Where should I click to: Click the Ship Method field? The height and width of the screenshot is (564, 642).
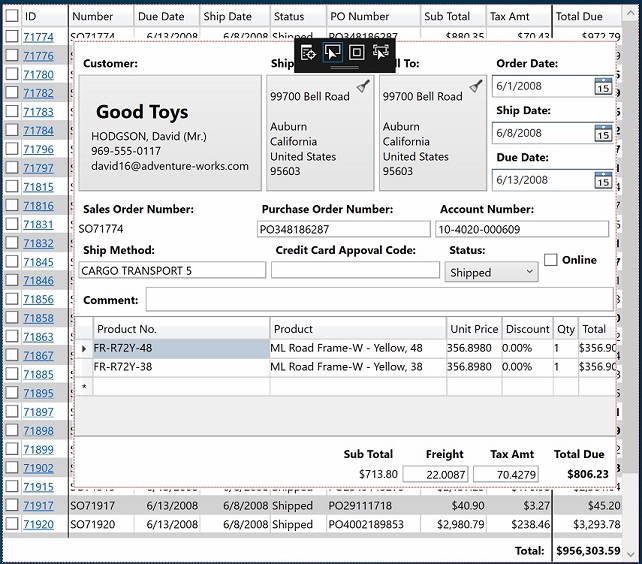click(x=172, y=270)
